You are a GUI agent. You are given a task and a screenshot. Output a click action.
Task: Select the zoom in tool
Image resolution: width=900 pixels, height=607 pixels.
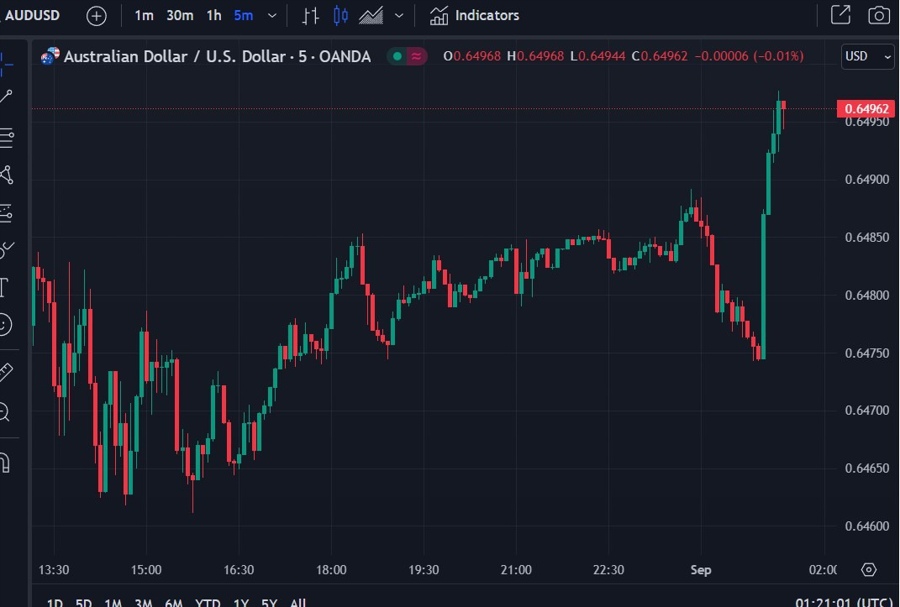click(5, 412)
